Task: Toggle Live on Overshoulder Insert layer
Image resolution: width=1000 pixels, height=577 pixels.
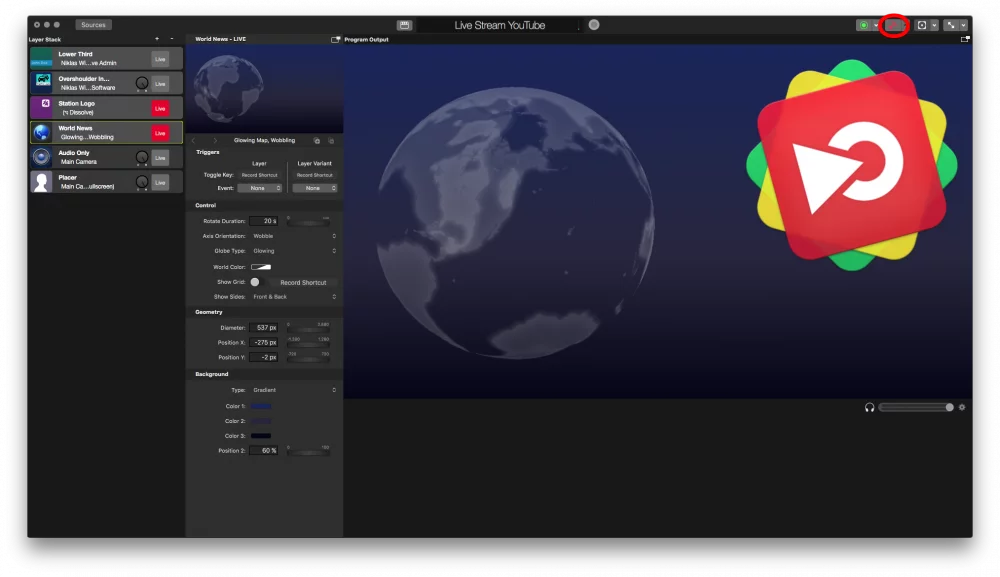Action: (x=160, y=84)
